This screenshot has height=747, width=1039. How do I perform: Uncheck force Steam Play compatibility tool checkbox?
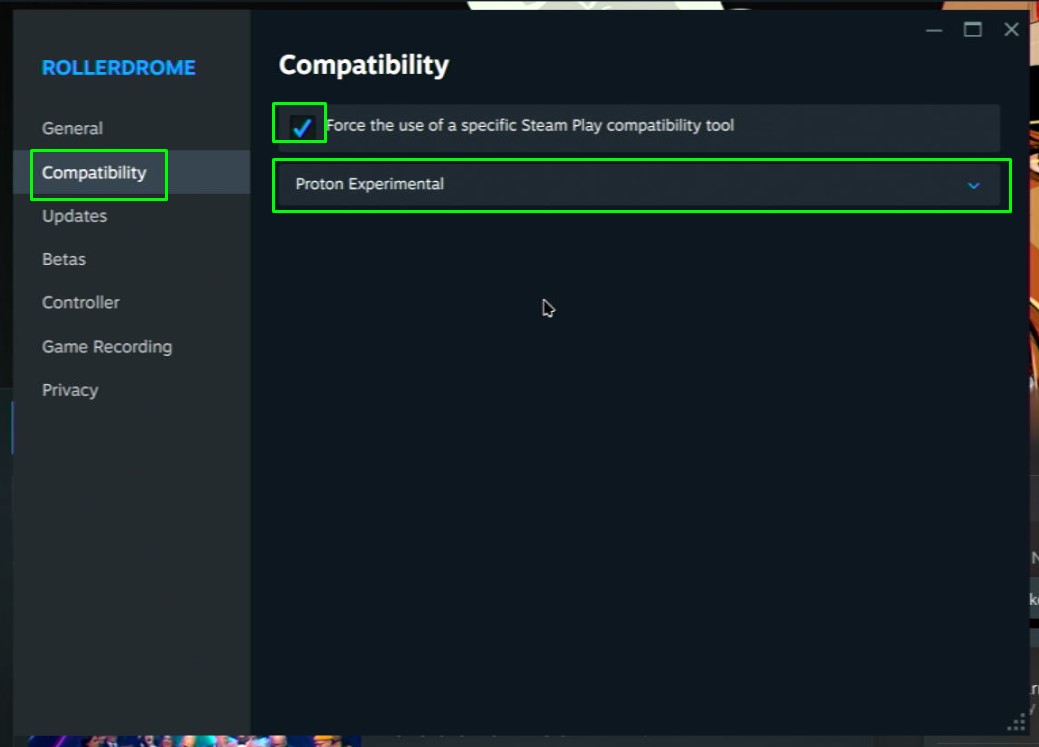[301, 126]
